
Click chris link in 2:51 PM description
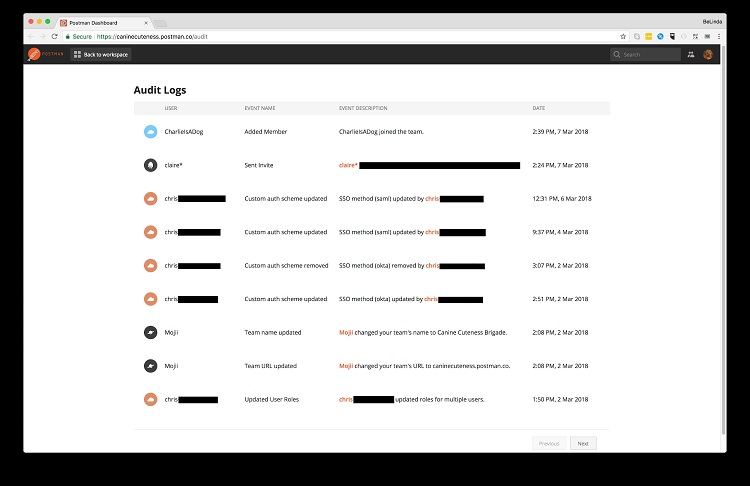(x=431, y=299)
